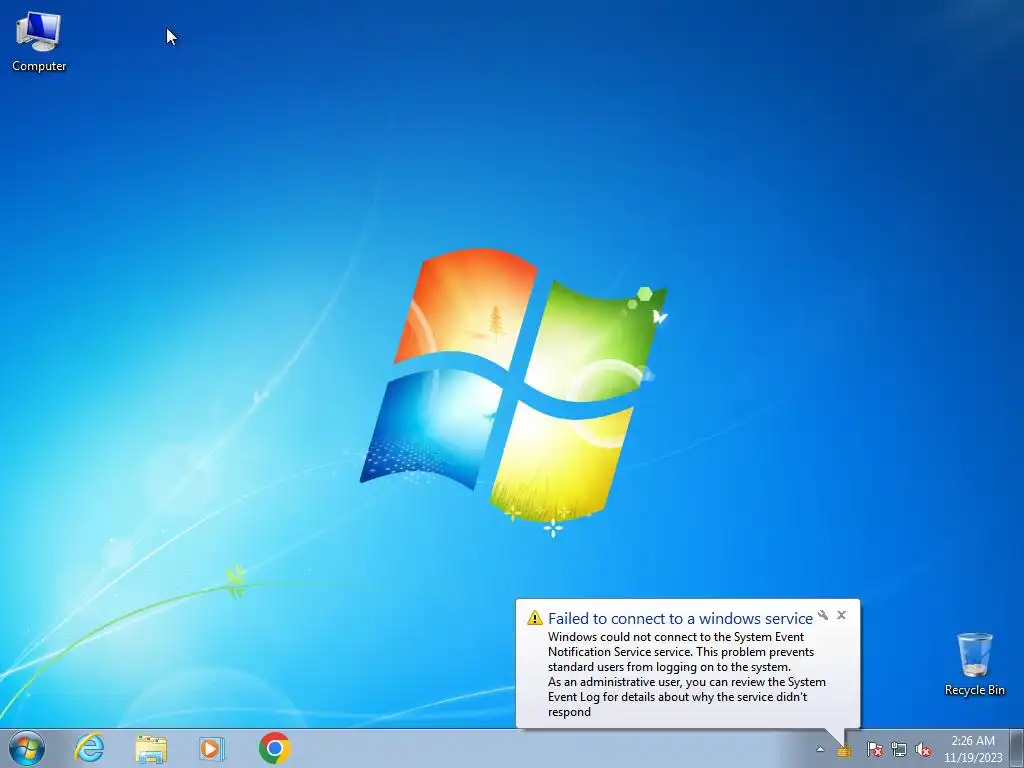
Task: Open the clock showing 2:26 AM
Action: (973, 749)
